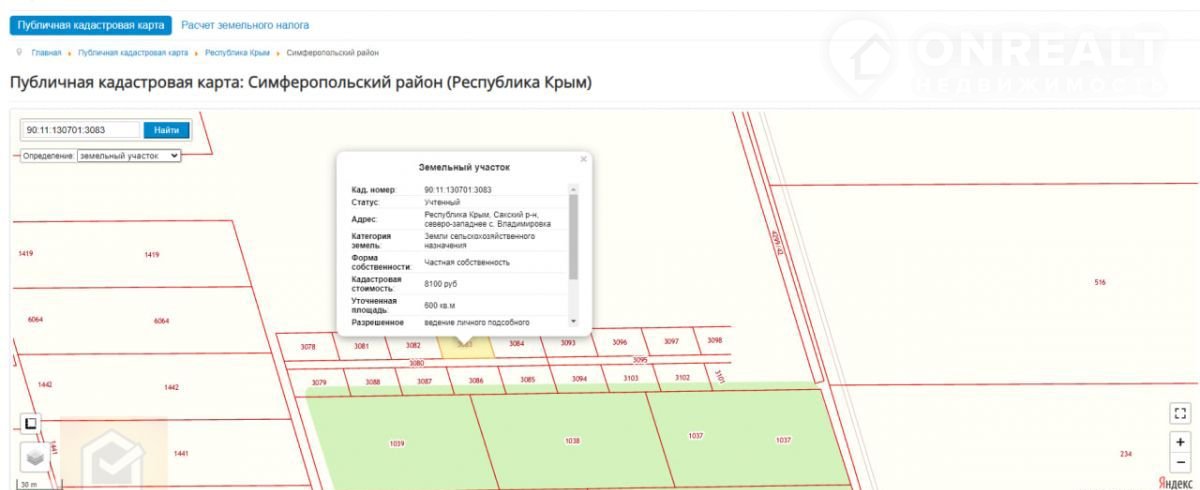Zoom in with the plus button
Viewport: 1200px width, 490px height.
1181,441
